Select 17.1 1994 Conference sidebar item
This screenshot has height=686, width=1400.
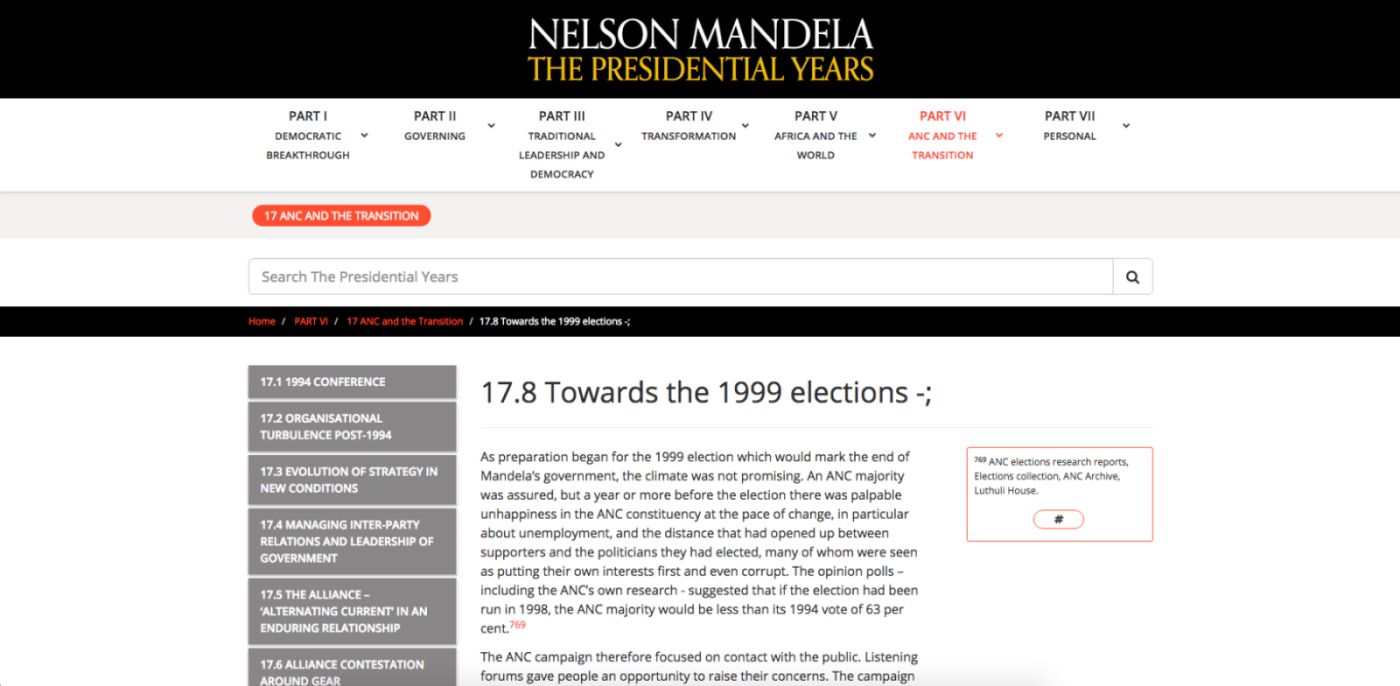coord(352,382)
